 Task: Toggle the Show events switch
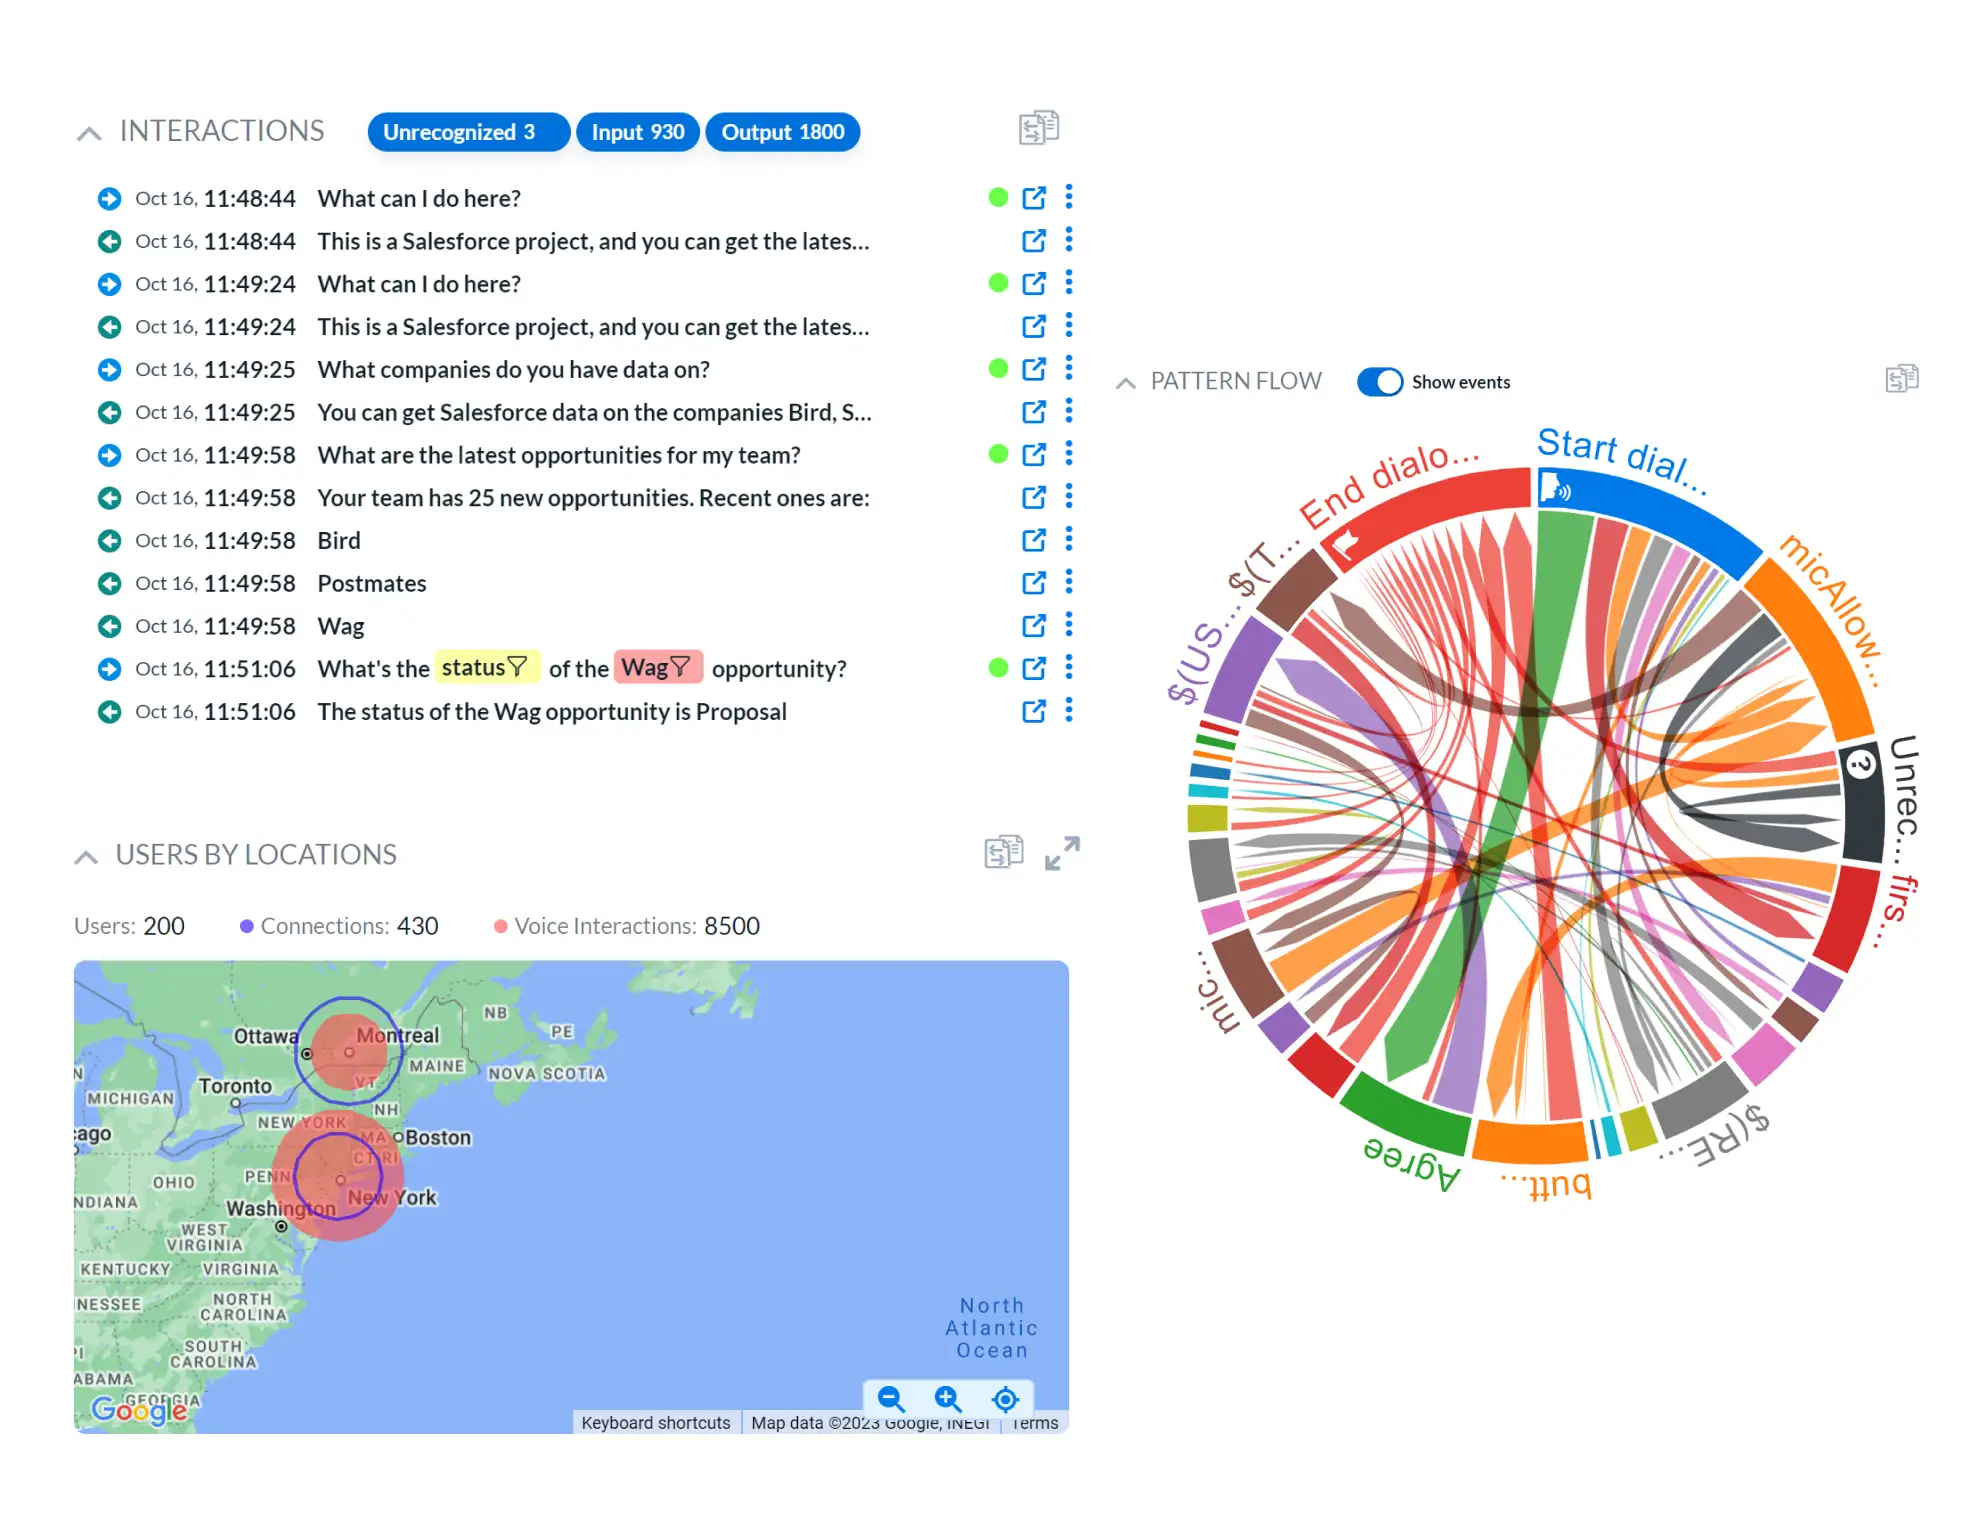(x=1380, y=382)
